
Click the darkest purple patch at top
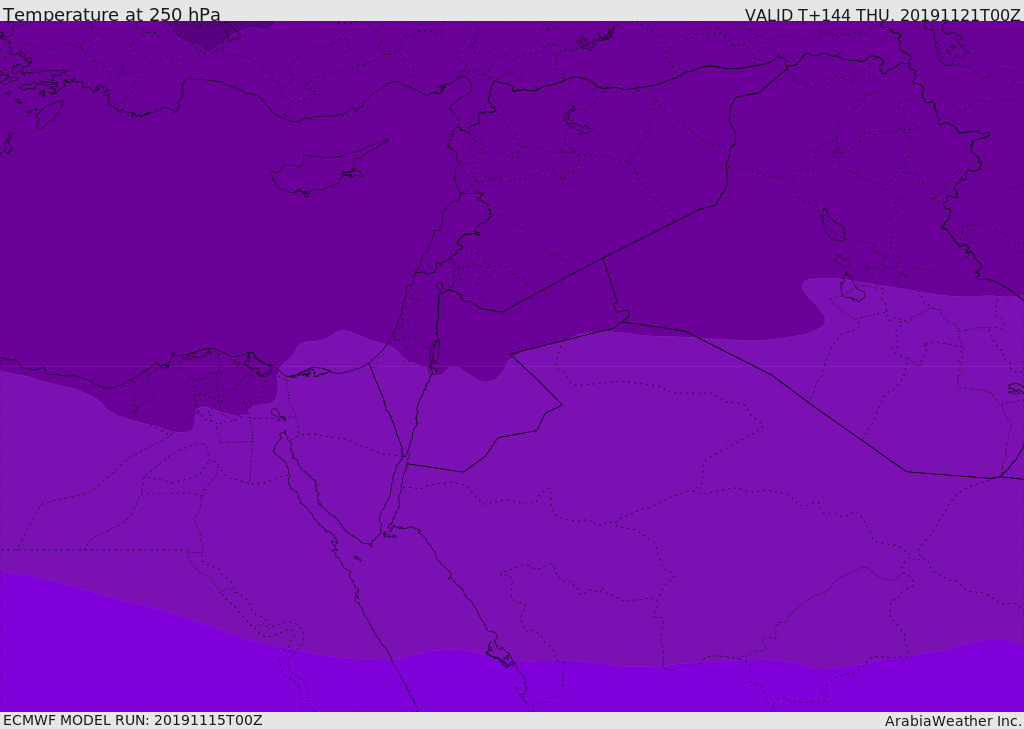tap(205, 35)
